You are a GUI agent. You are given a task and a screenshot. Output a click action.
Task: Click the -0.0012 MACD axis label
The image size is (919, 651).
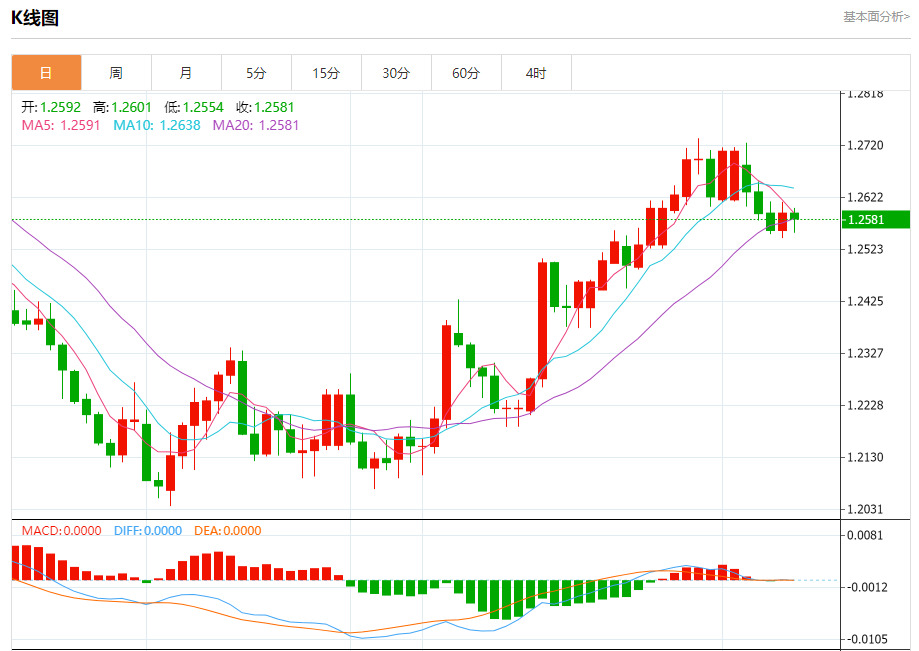coord(866,587)
